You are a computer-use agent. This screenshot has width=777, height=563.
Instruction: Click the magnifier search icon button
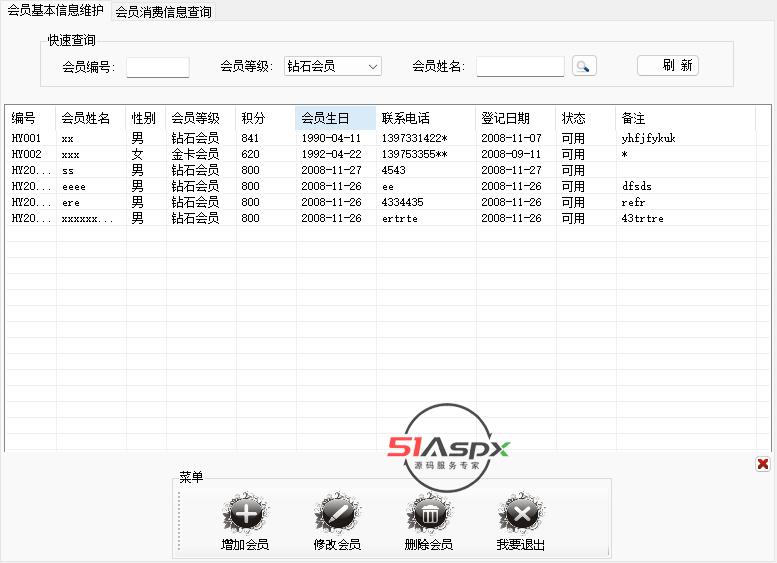coord(584,66)
